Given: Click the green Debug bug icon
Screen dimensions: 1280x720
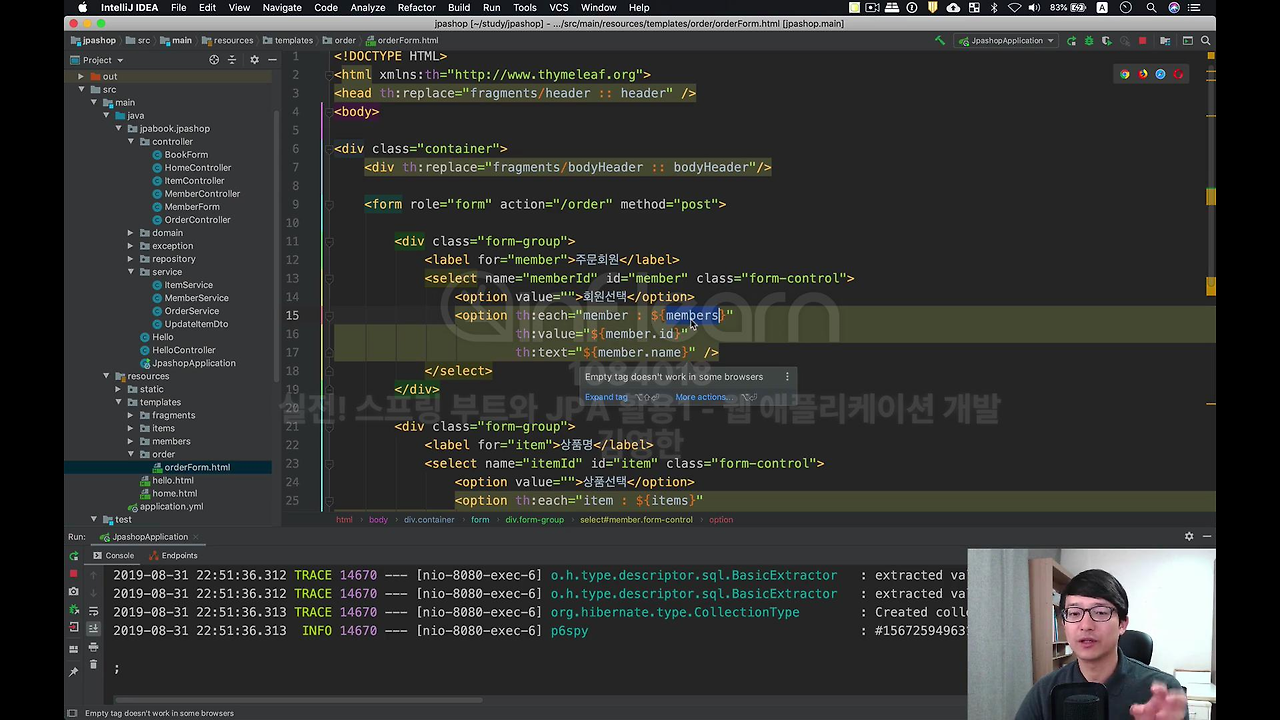Looking at the screenshot, I should click(x=1087, y=41).
